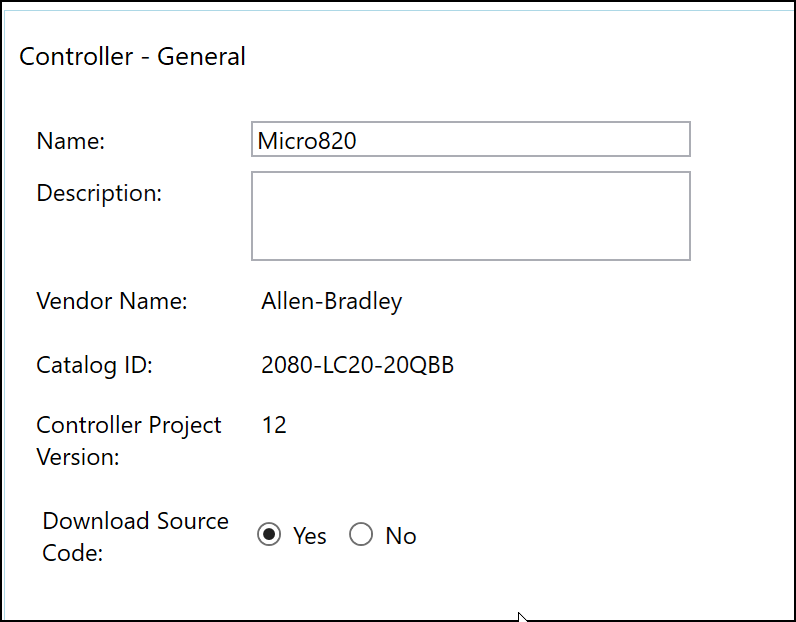796x622 pixels.
Task: Click the "Catalog ID:" label
Action: click(x=94, y=365)
